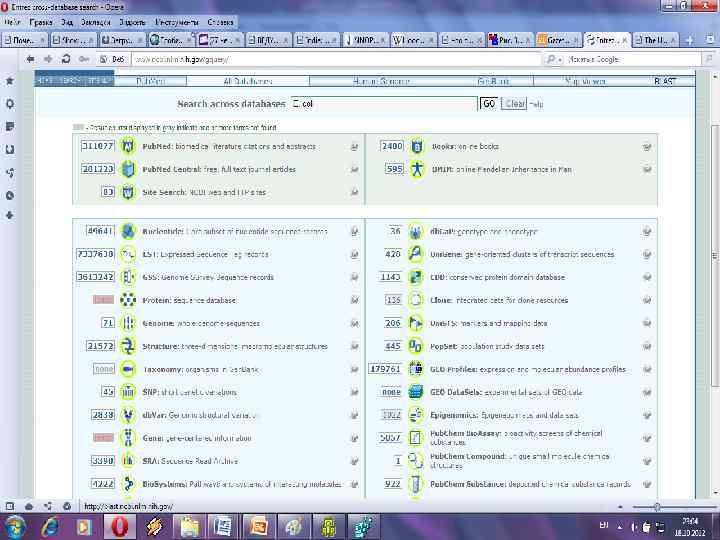Open the Help link beside Clear
Viewport: 720px width, 540px height.
tap(537, 105)
